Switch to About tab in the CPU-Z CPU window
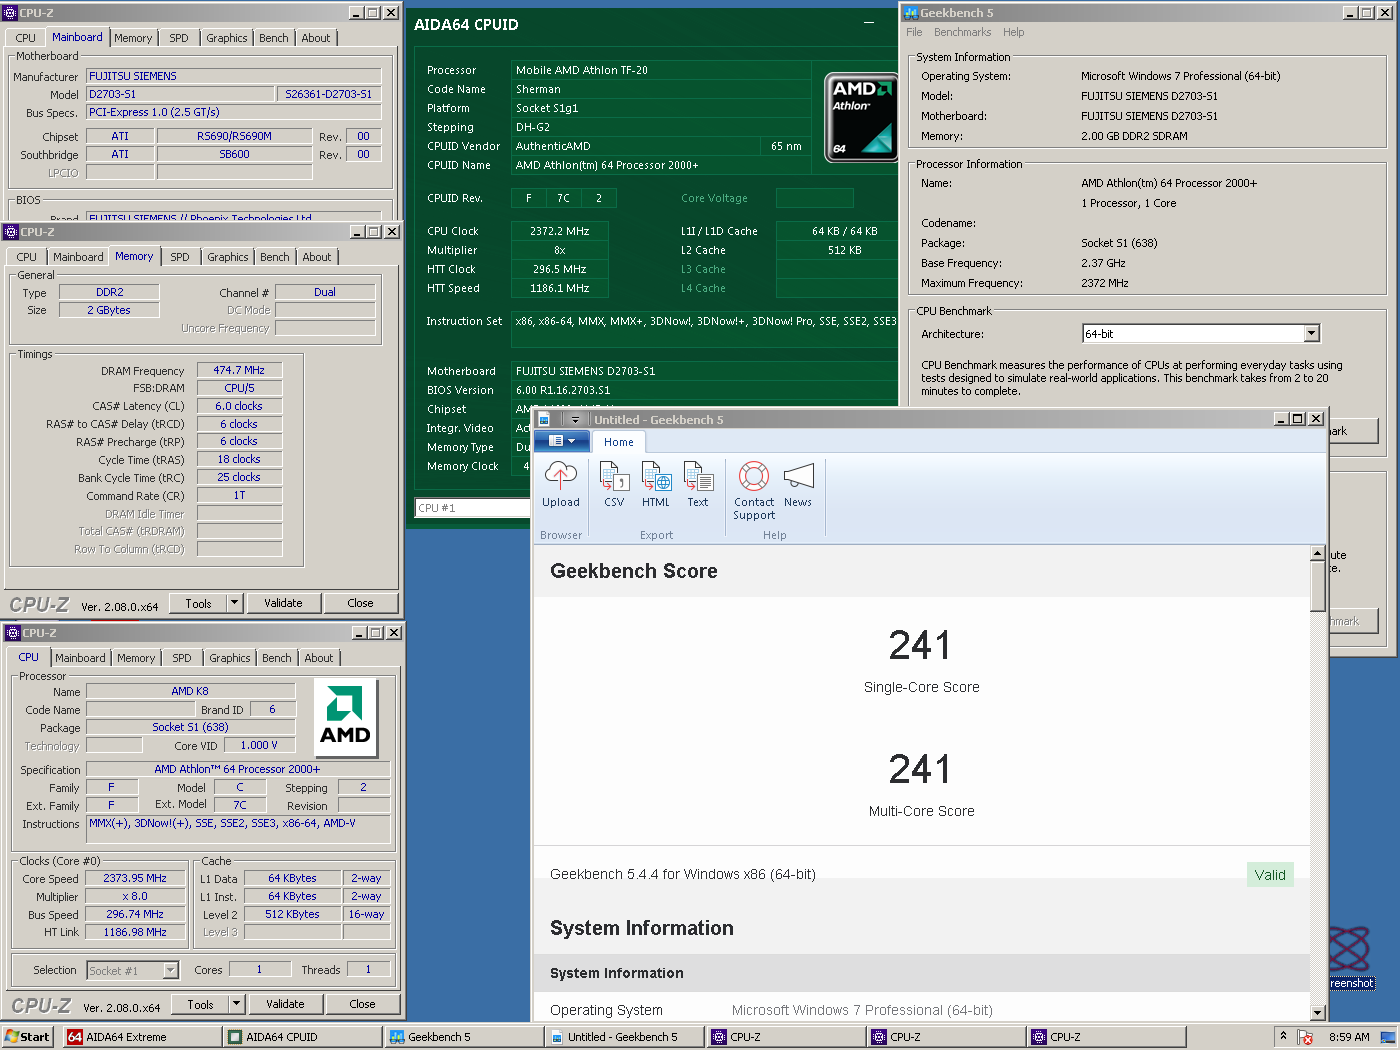This screenshot has height=1050, width=1400. [x=319, y=658]
